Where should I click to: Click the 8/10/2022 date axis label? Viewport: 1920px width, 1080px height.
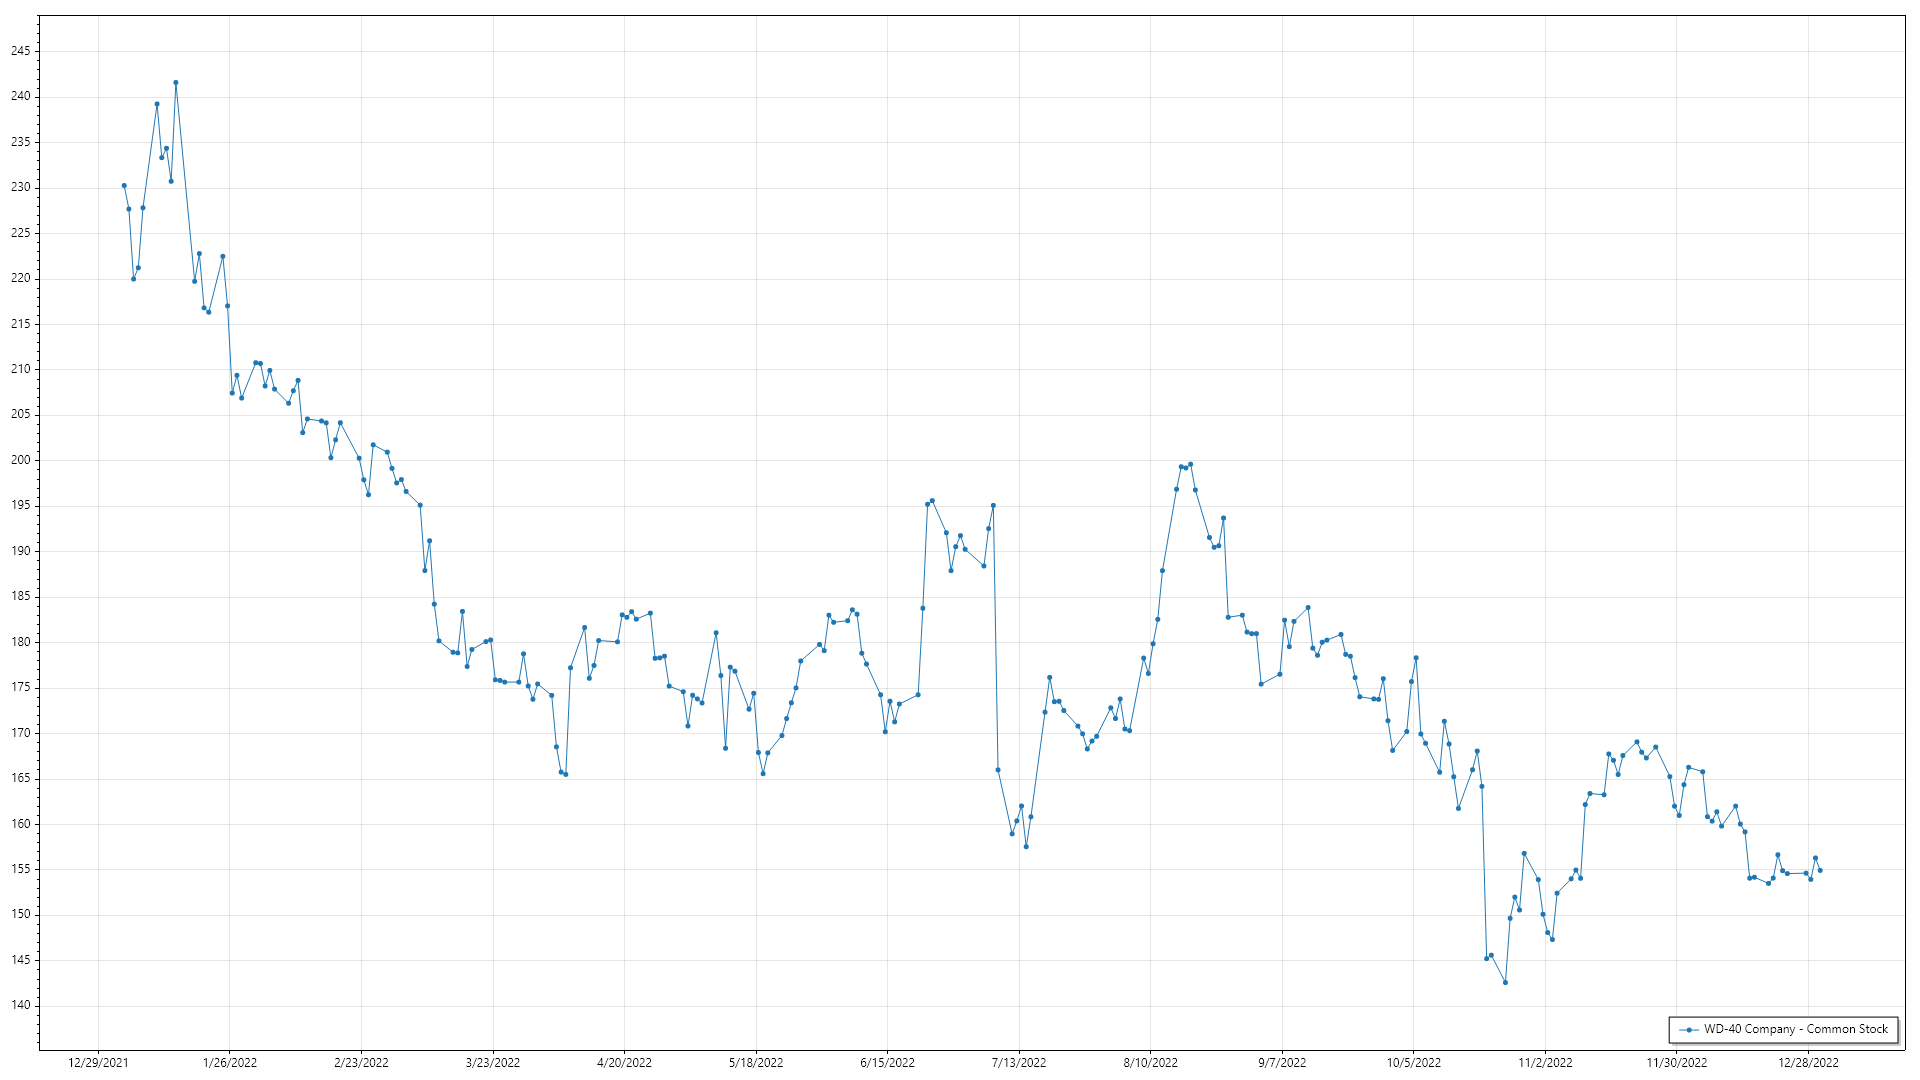pyautogui.click(x=1150, y=1062)
